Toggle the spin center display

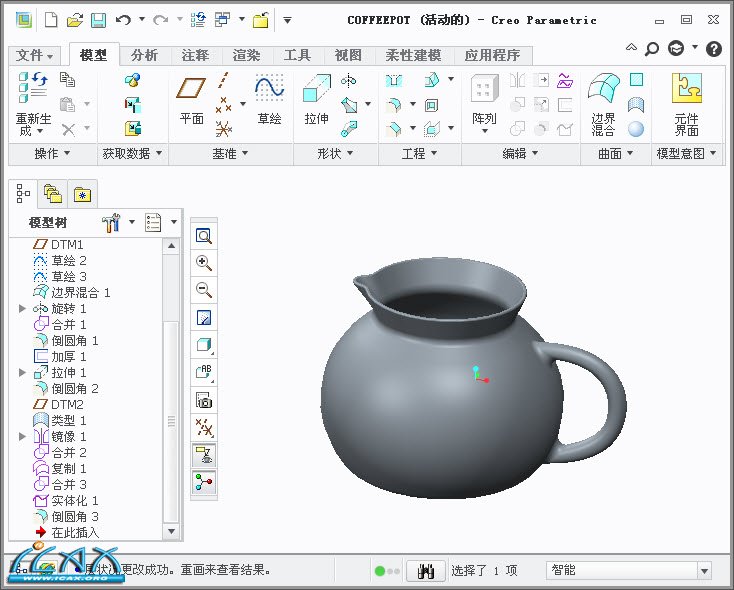tap(204, 482)
